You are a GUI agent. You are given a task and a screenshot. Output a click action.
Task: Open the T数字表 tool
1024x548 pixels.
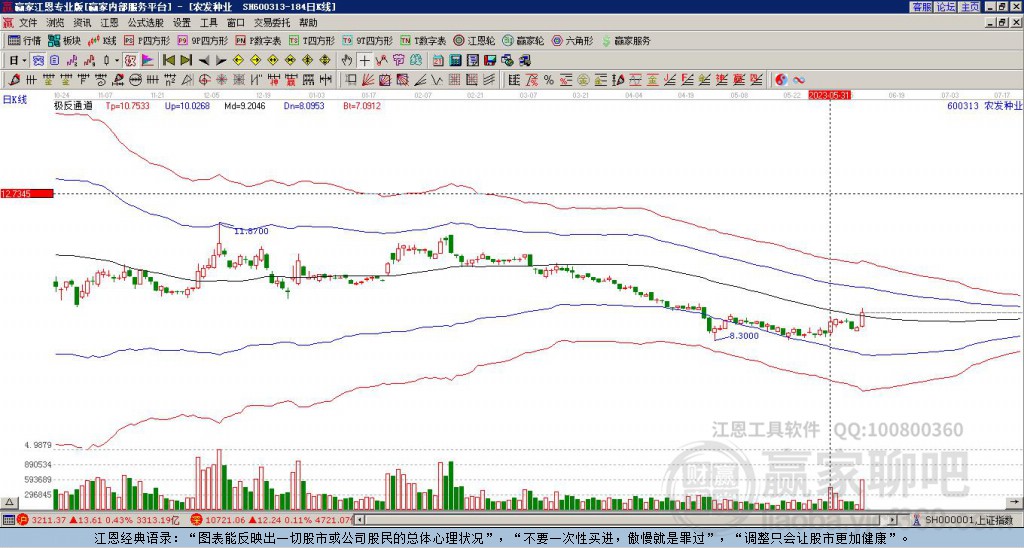pyautogui.click(x=423, y=40)
